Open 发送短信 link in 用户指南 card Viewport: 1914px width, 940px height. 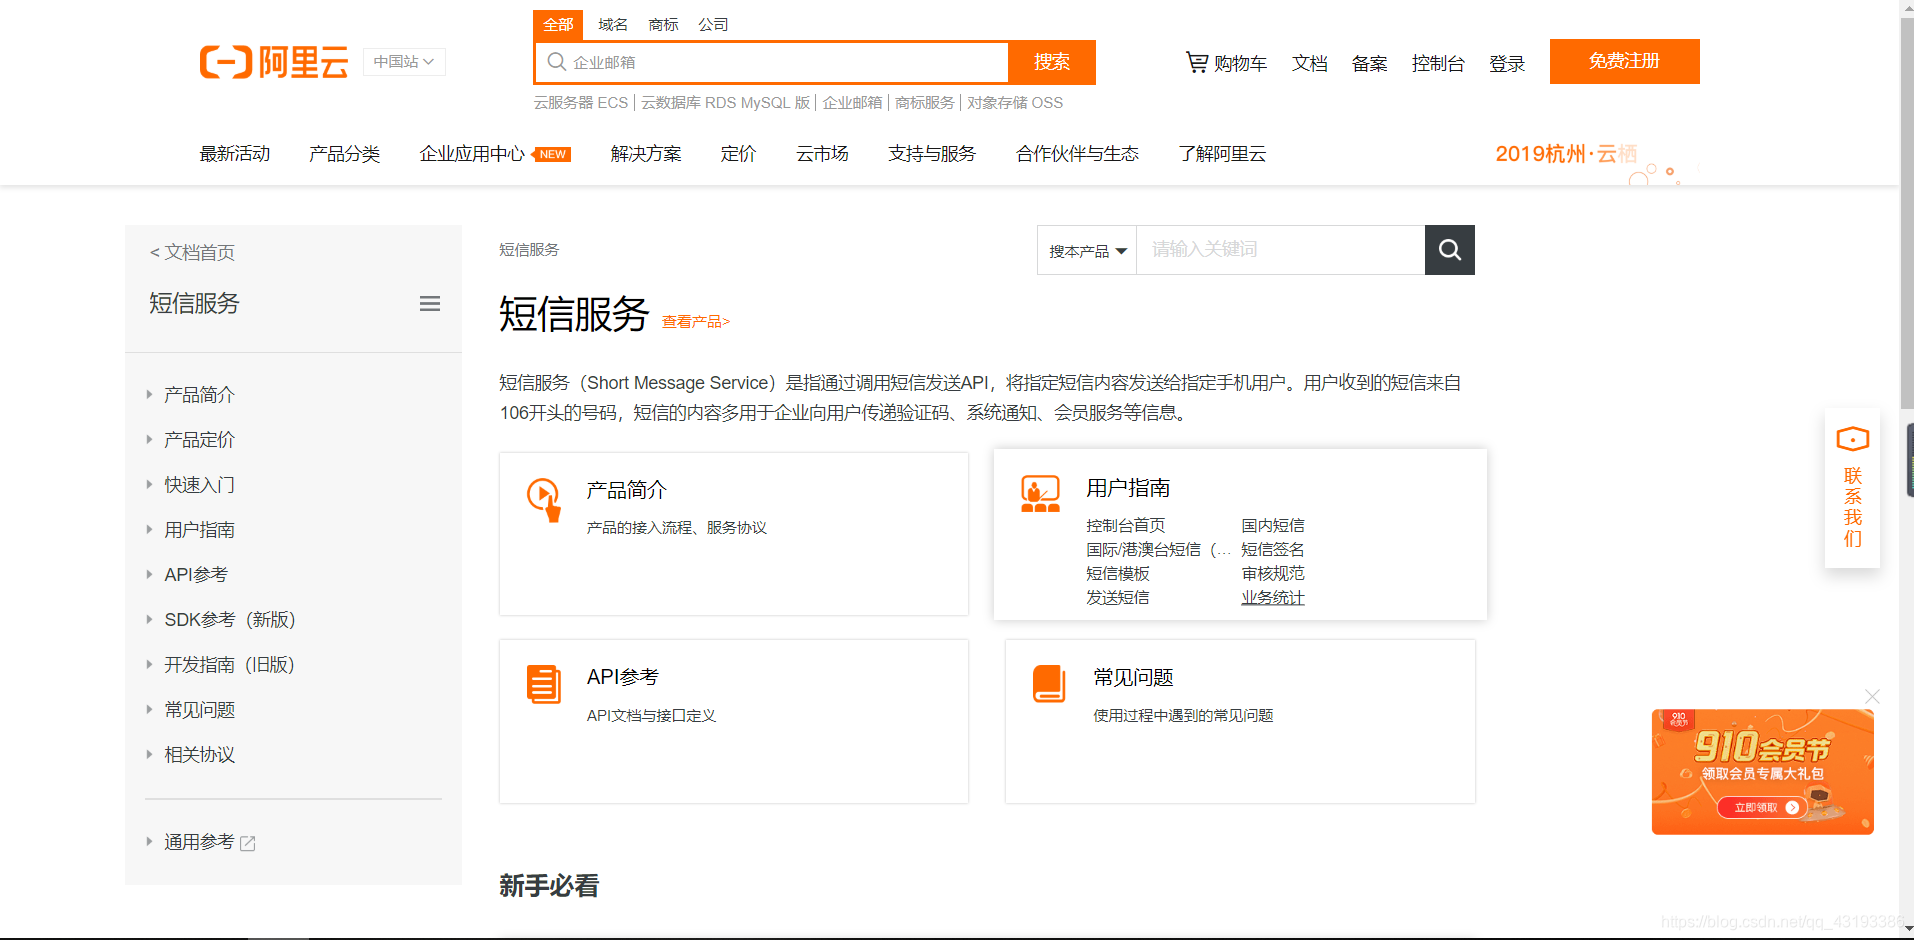pos(1118,598)
